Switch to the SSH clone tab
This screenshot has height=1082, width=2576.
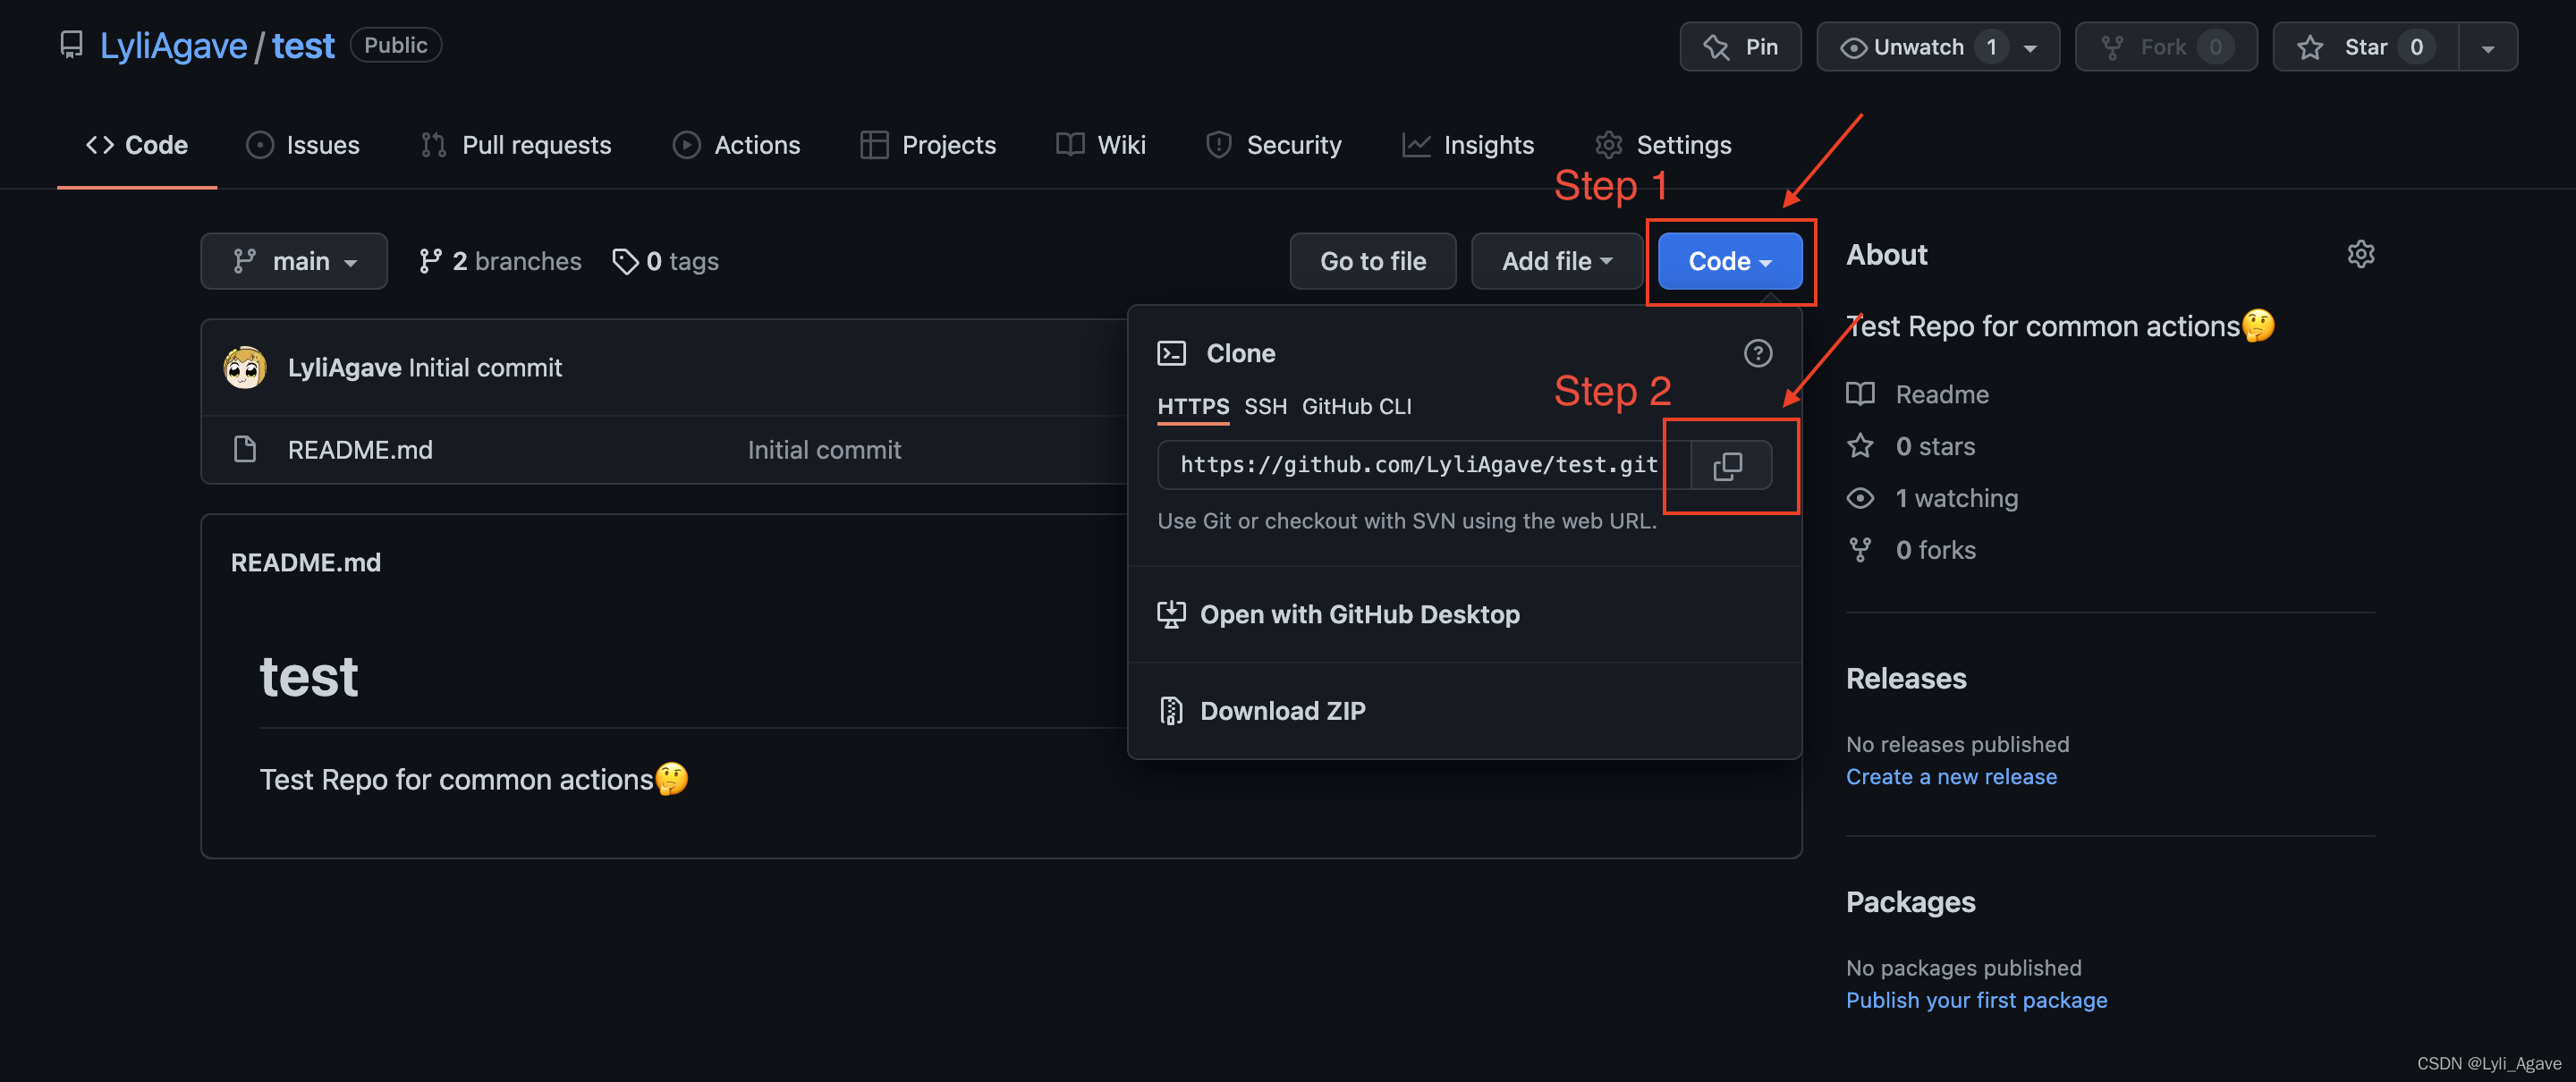1265,406
